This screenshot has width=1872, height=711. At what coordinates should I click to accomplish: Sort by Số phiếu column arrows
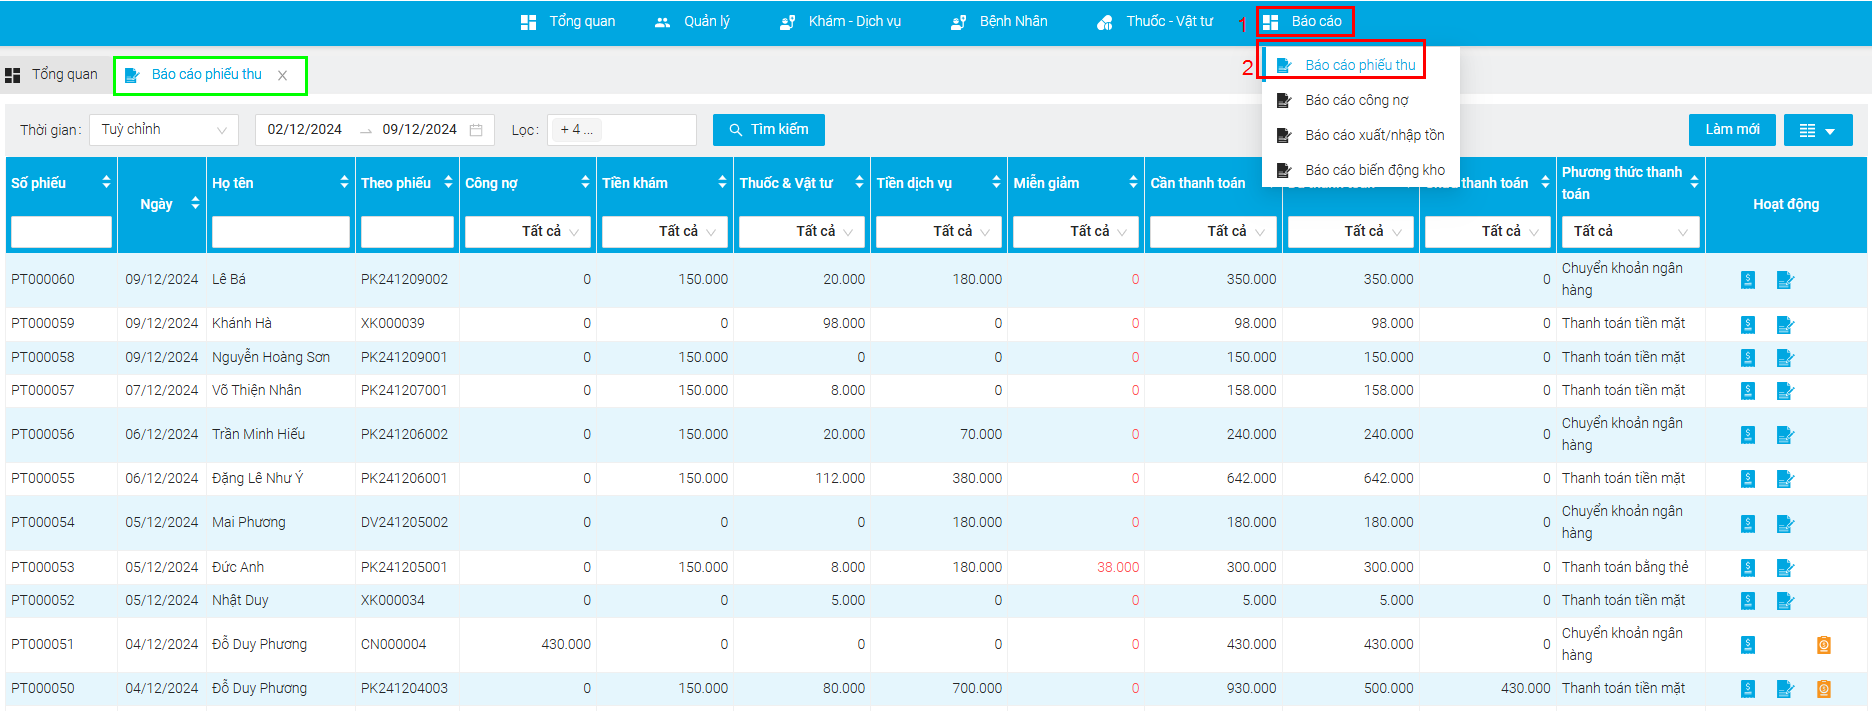point(106,182)
